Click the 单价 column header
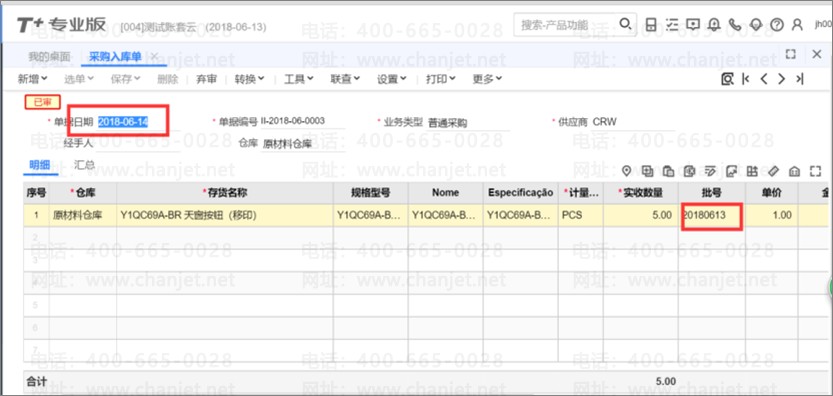 771,192
